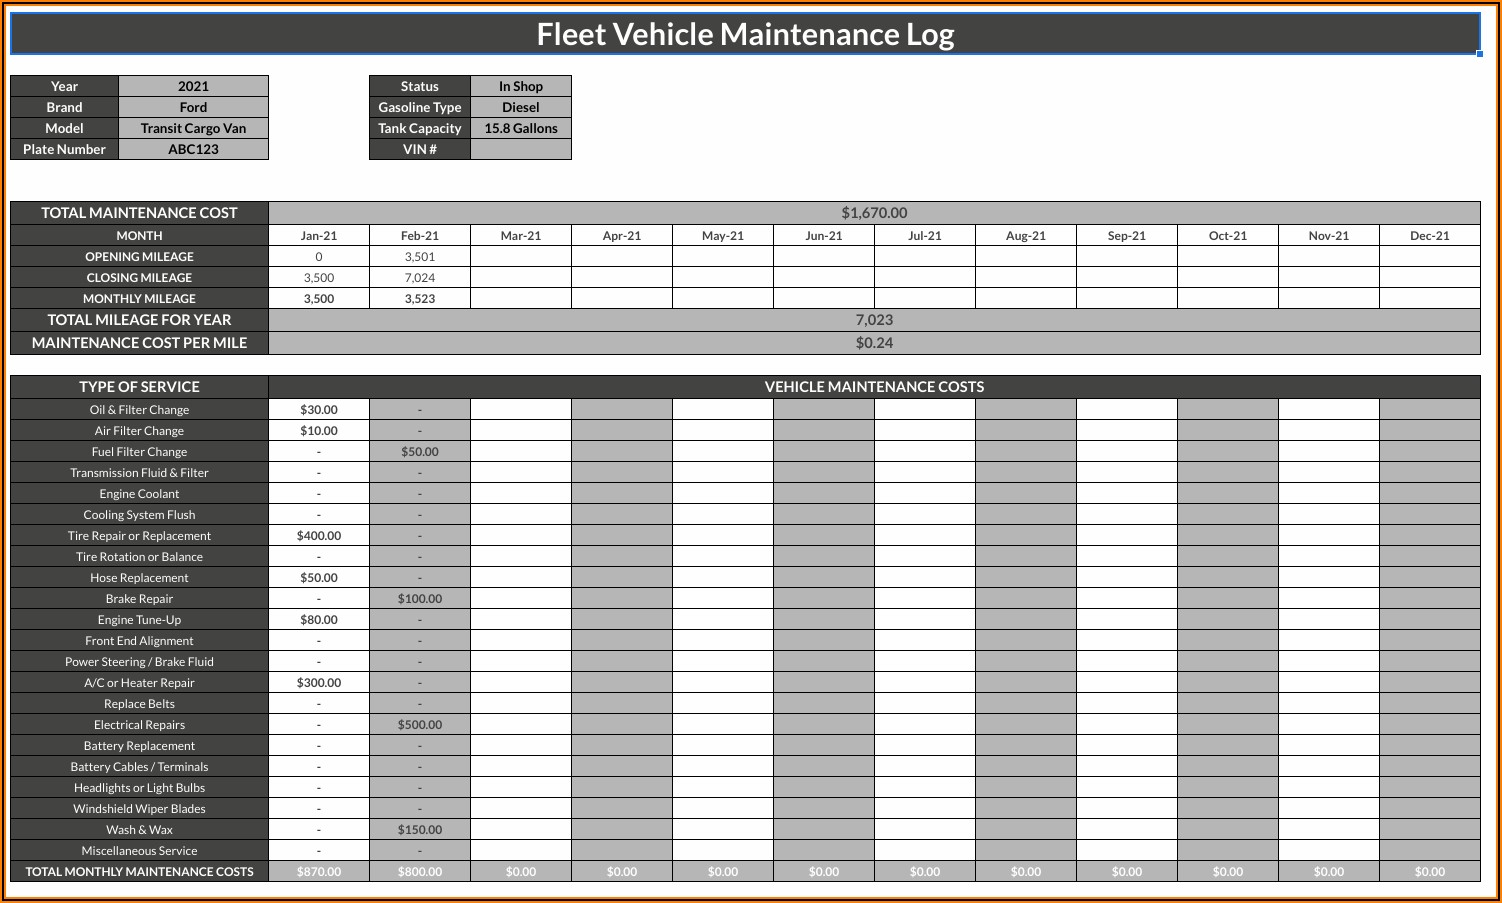Viewport: 1502px width, 903px height.
Task: Select the Transit Cargo Van model cell
Action: (194, 128)
